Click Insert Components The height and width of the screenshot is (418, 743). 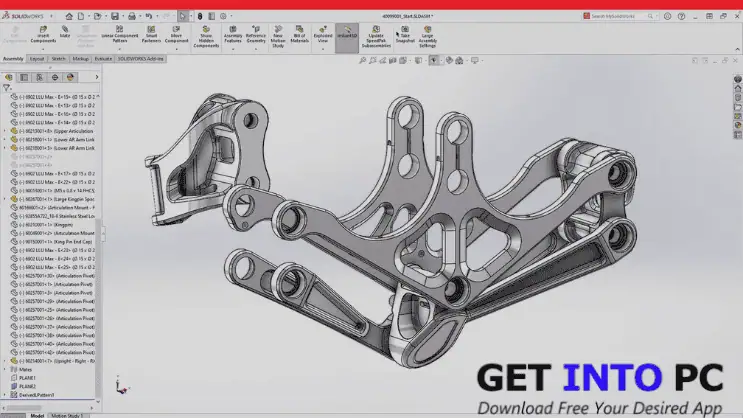pyautogui.click(x=43, y=35)
